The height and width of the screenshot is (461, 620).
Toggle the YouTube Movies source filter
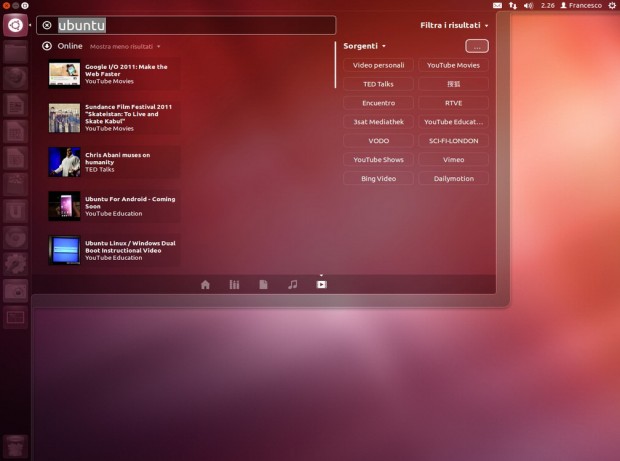point(453,65)
